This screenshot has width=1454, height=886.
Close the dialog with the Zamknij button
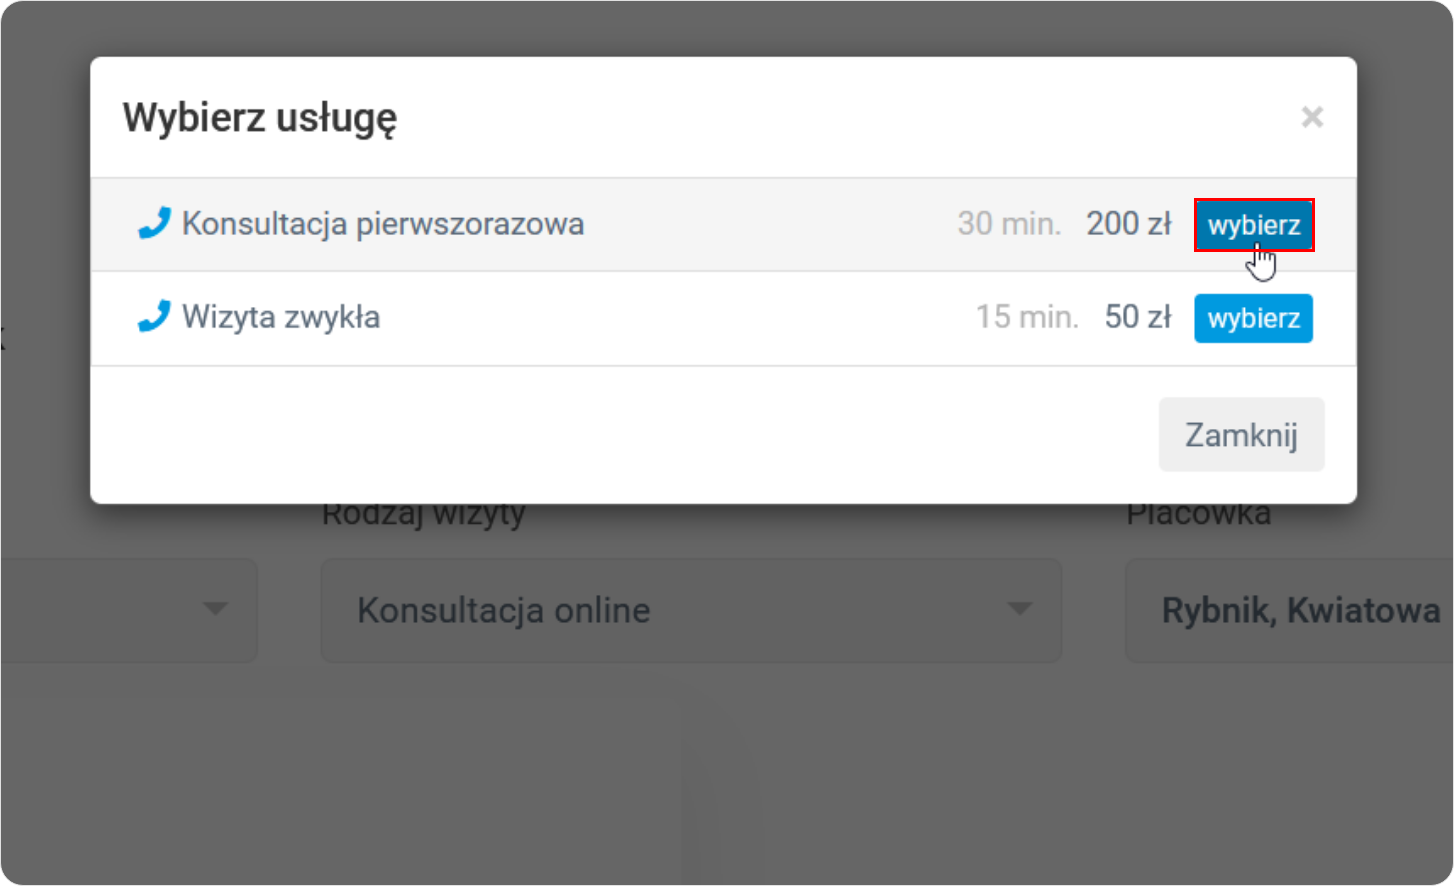pos(1241,435)
